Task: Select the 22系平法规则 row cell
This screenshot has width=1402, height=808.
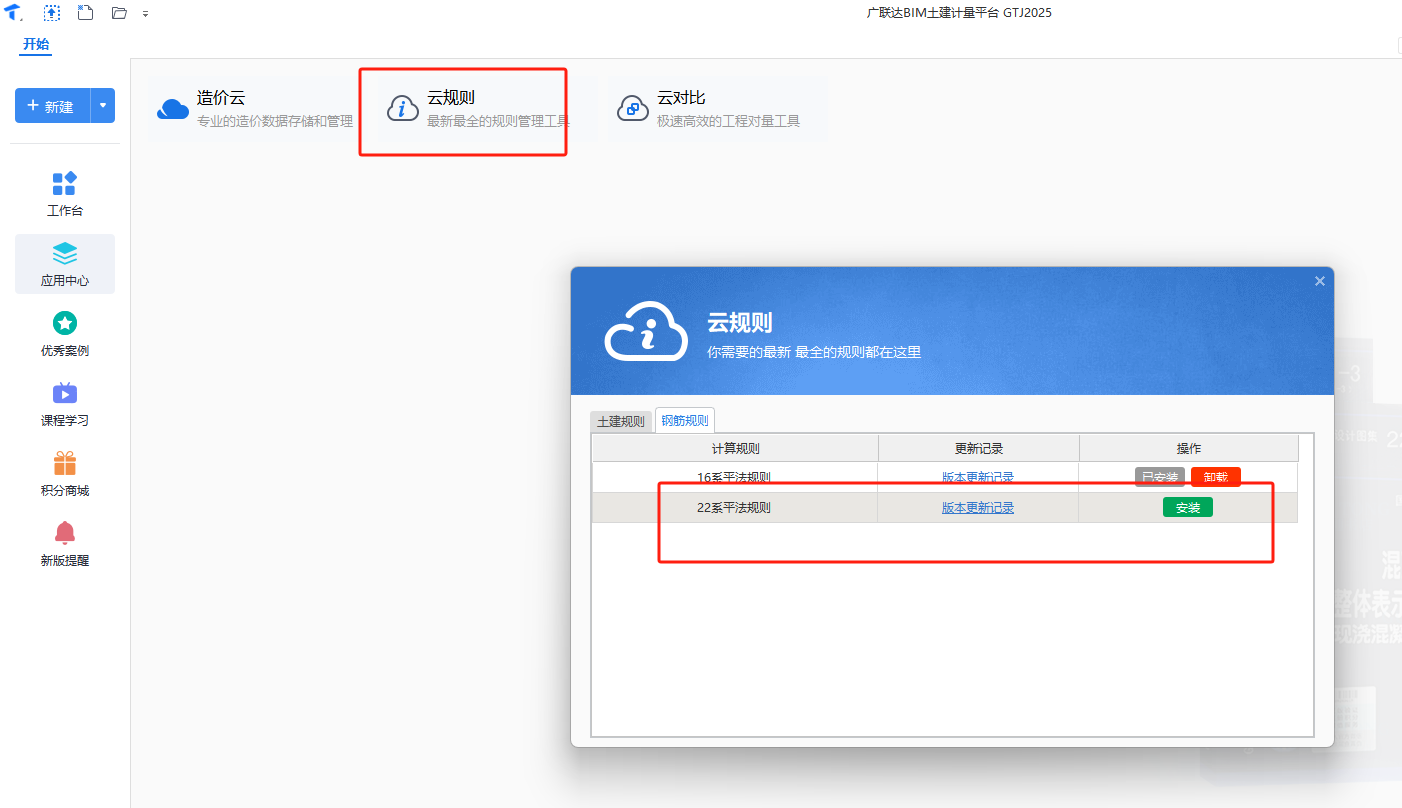Action: (x=735, y=507)
